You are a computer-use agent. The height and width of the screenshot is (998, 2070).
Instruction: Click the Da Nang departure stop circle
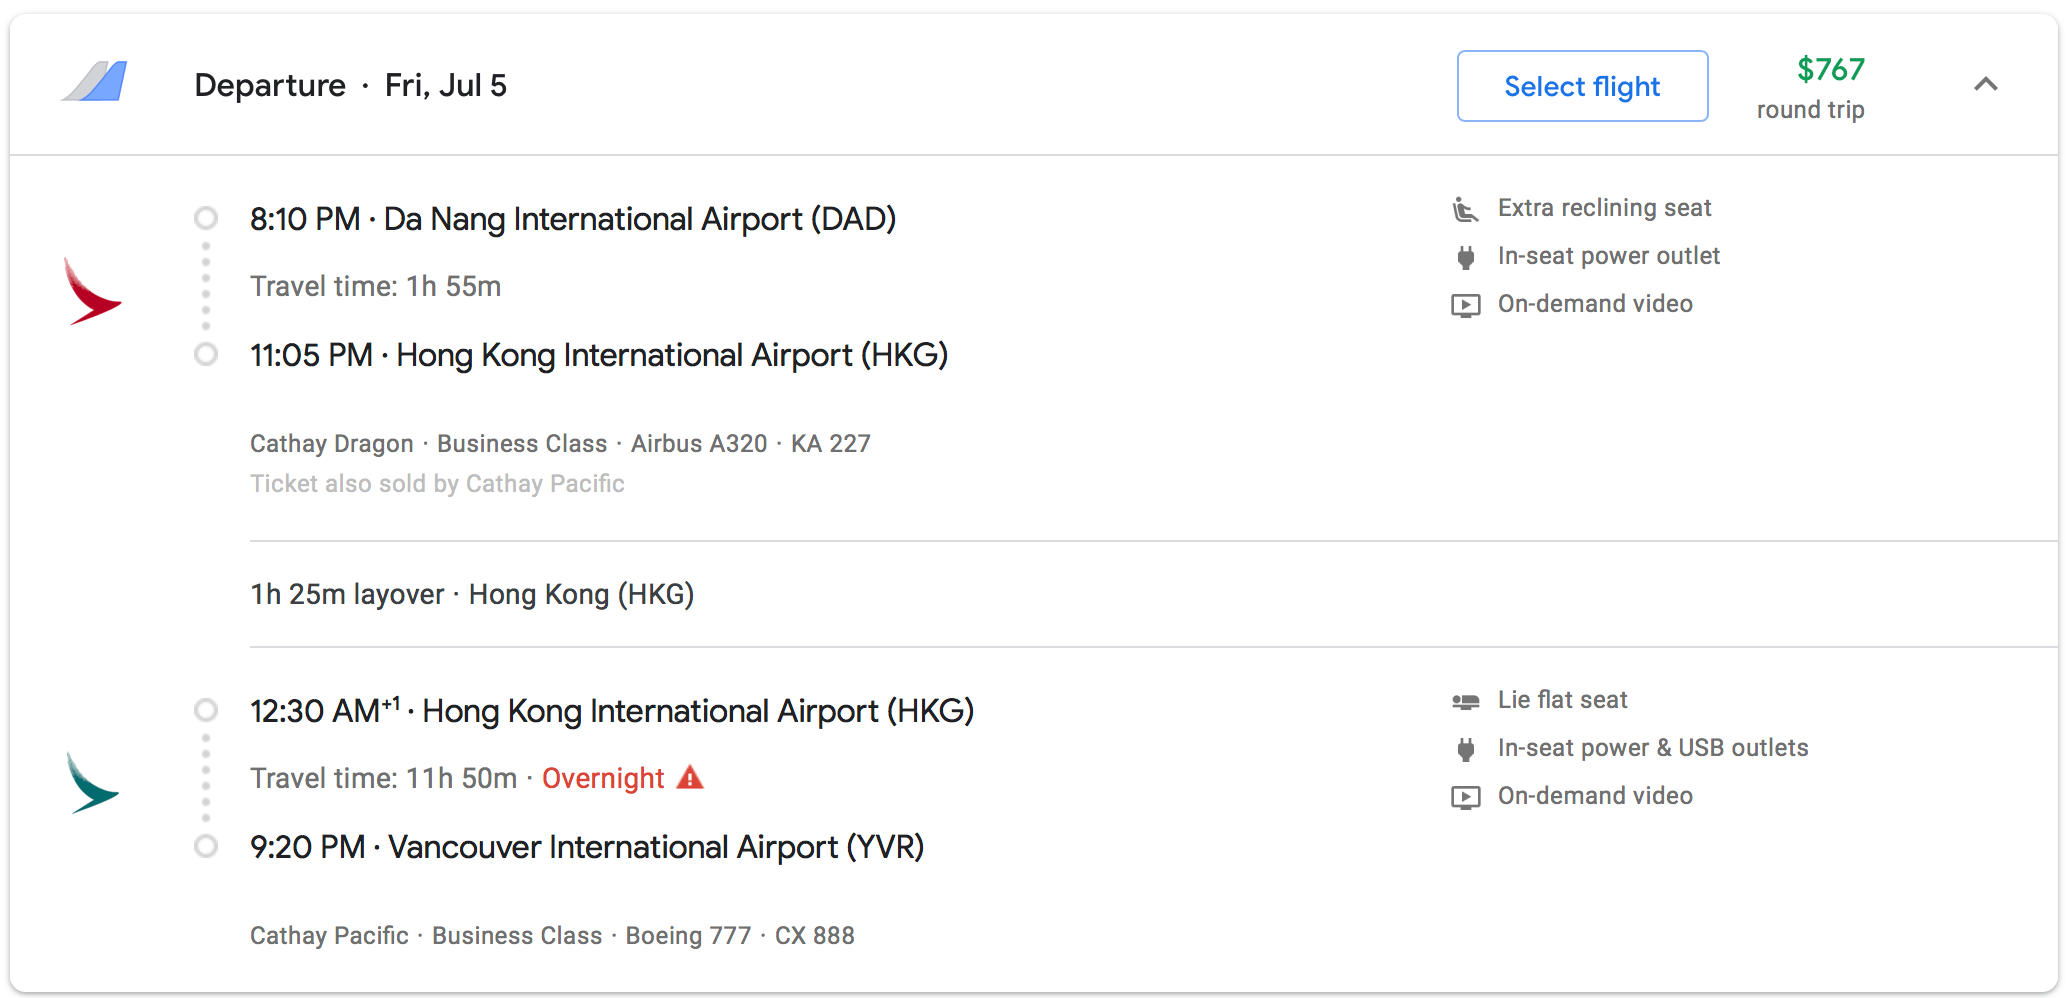[206, 218]
